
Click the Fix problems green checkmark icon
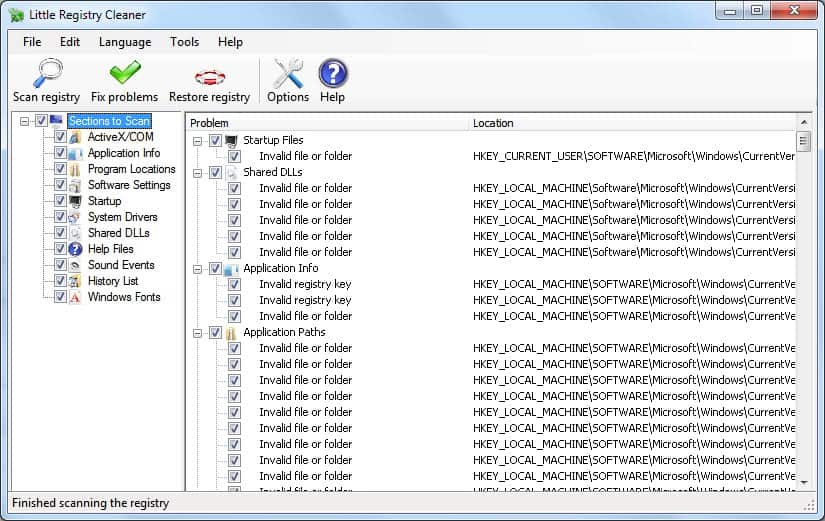pos(124,74)
